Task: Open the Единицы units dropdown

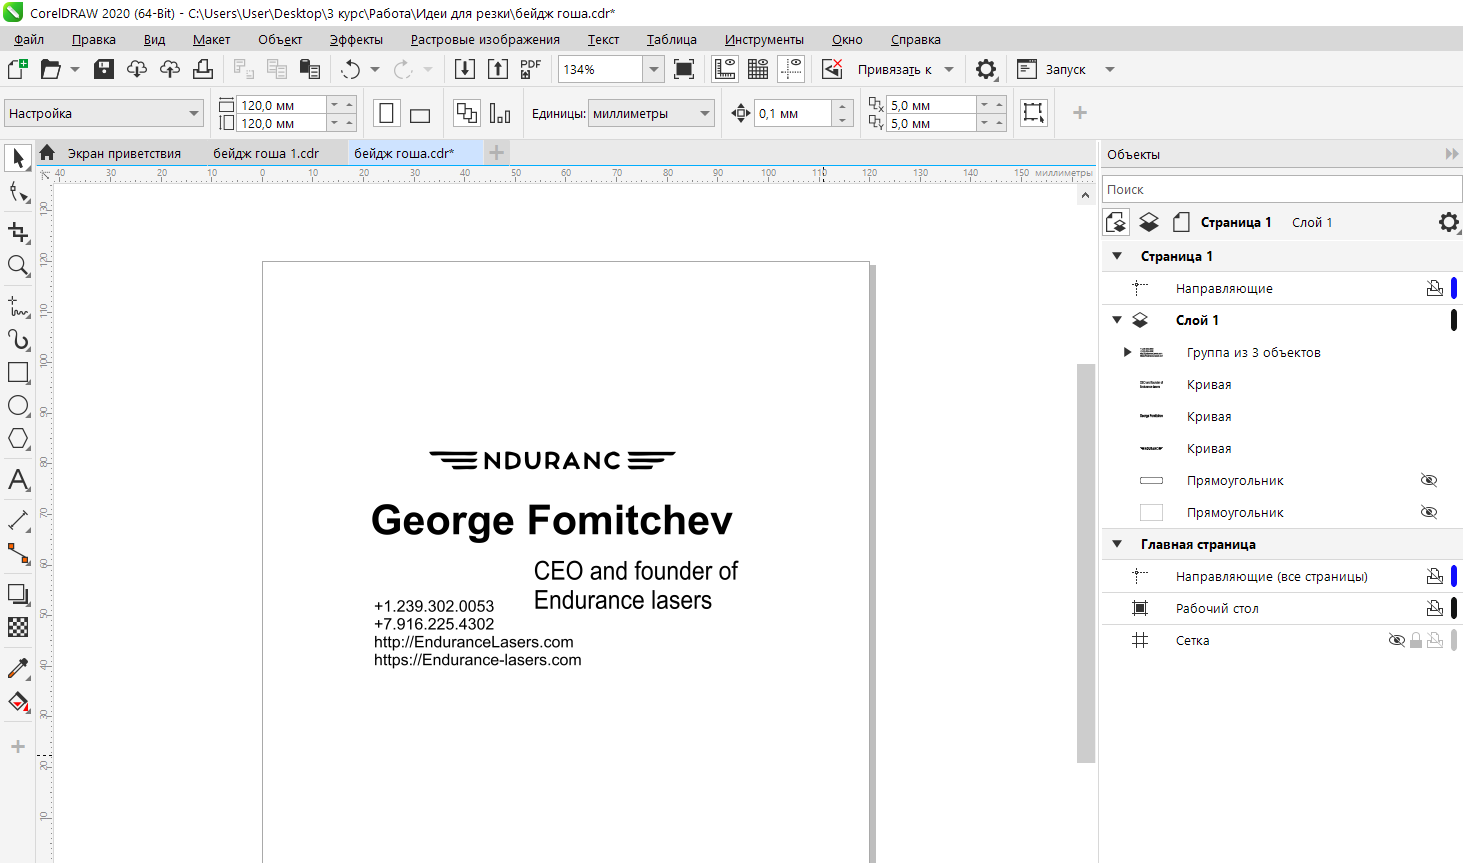Action: pyautogui.click(x=704, y=113)
